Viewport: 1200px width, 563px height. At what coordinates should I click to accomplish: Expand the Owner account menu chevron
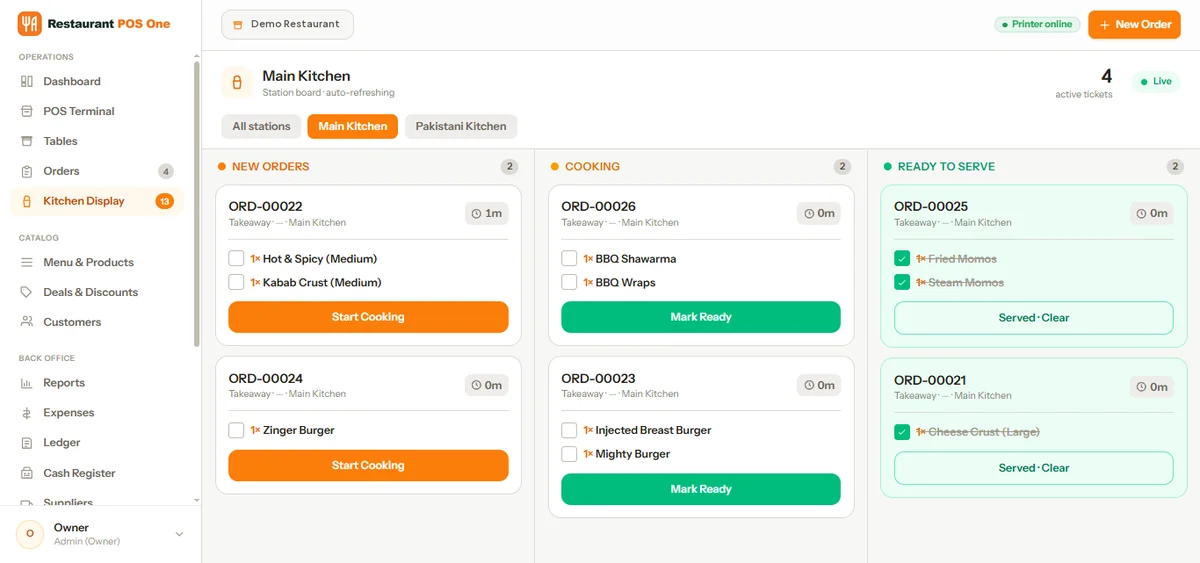click(179, 534)
